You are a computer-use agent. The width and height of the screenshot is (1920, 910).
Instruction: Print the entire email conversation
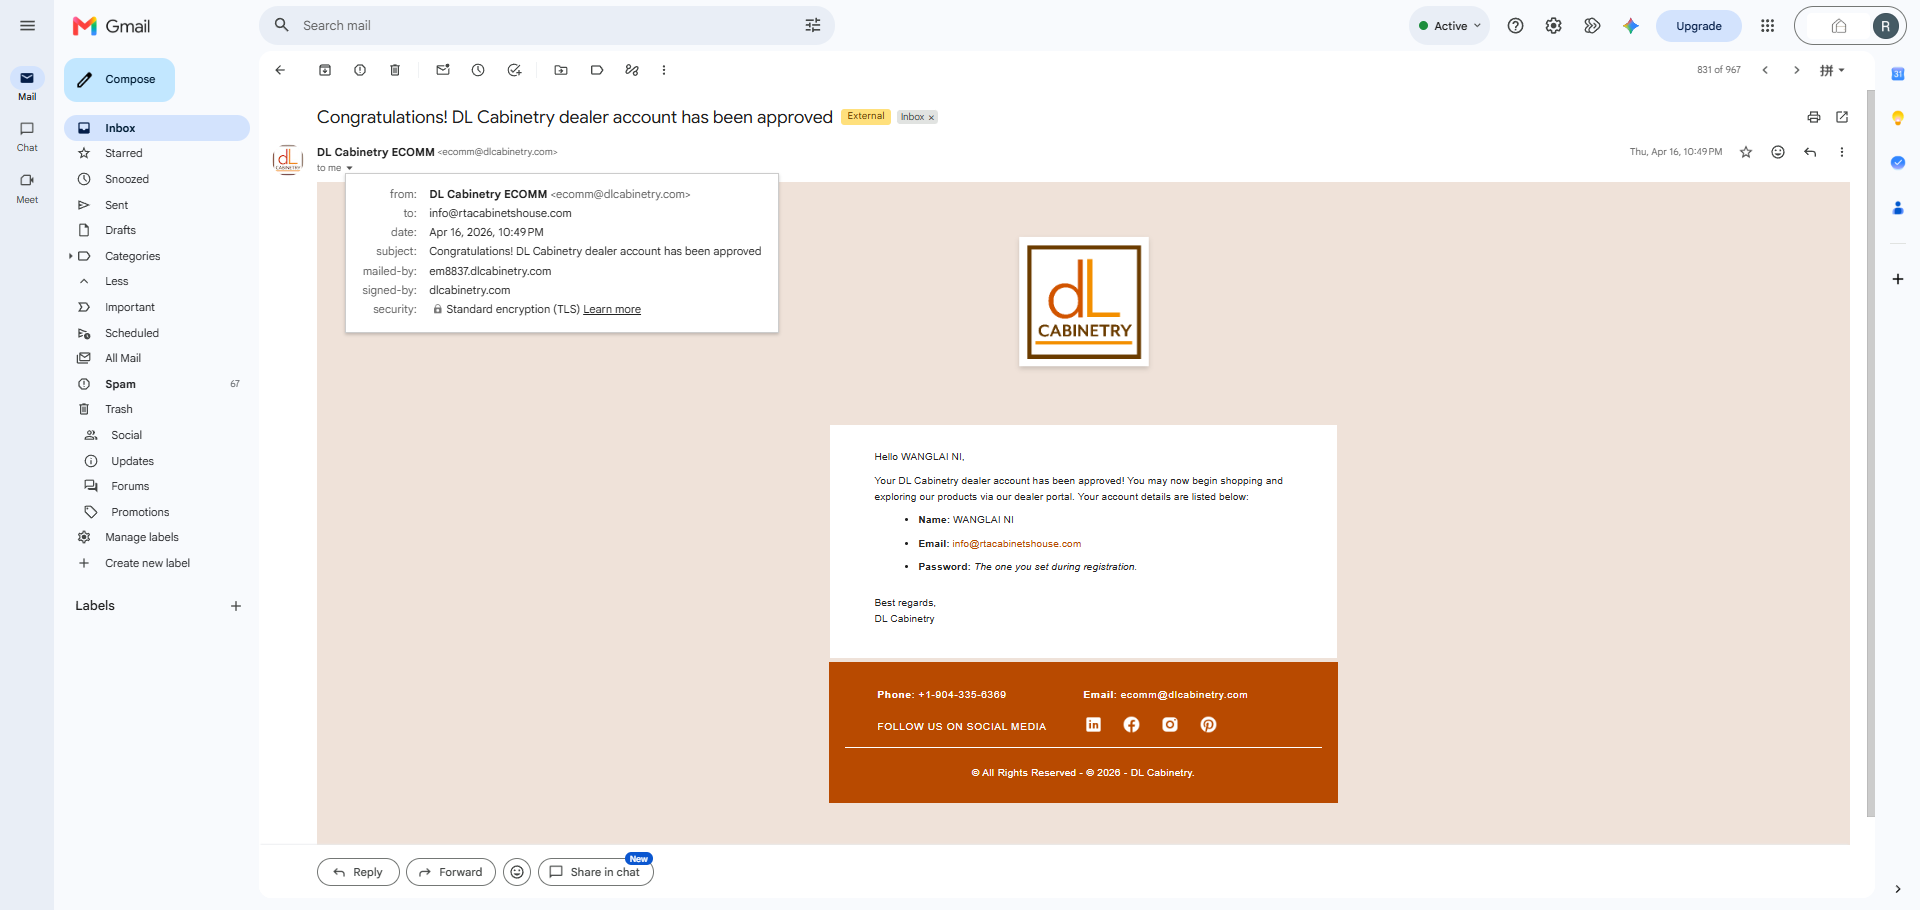click(x=1814, y=117)
